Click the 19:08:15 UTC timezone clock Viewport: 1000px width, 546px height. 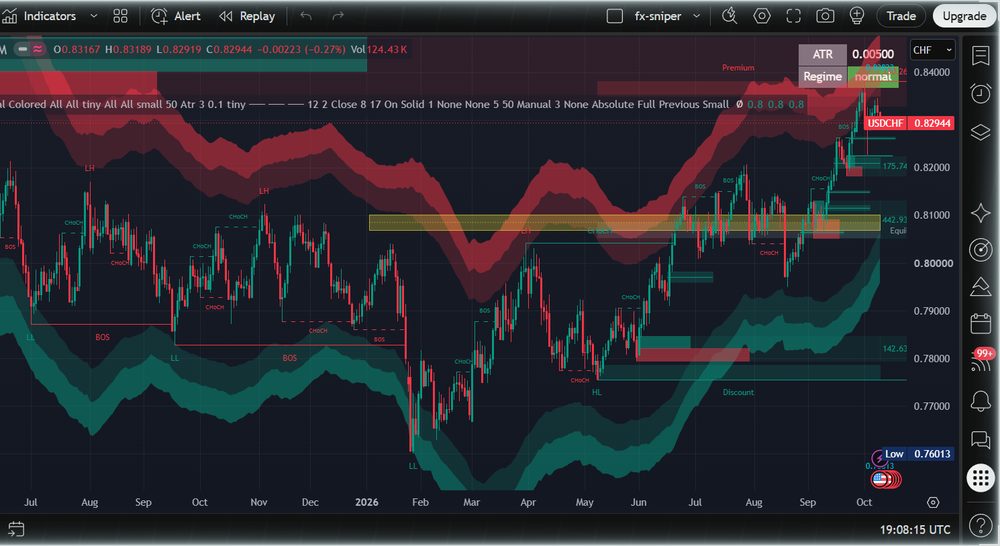915,529
